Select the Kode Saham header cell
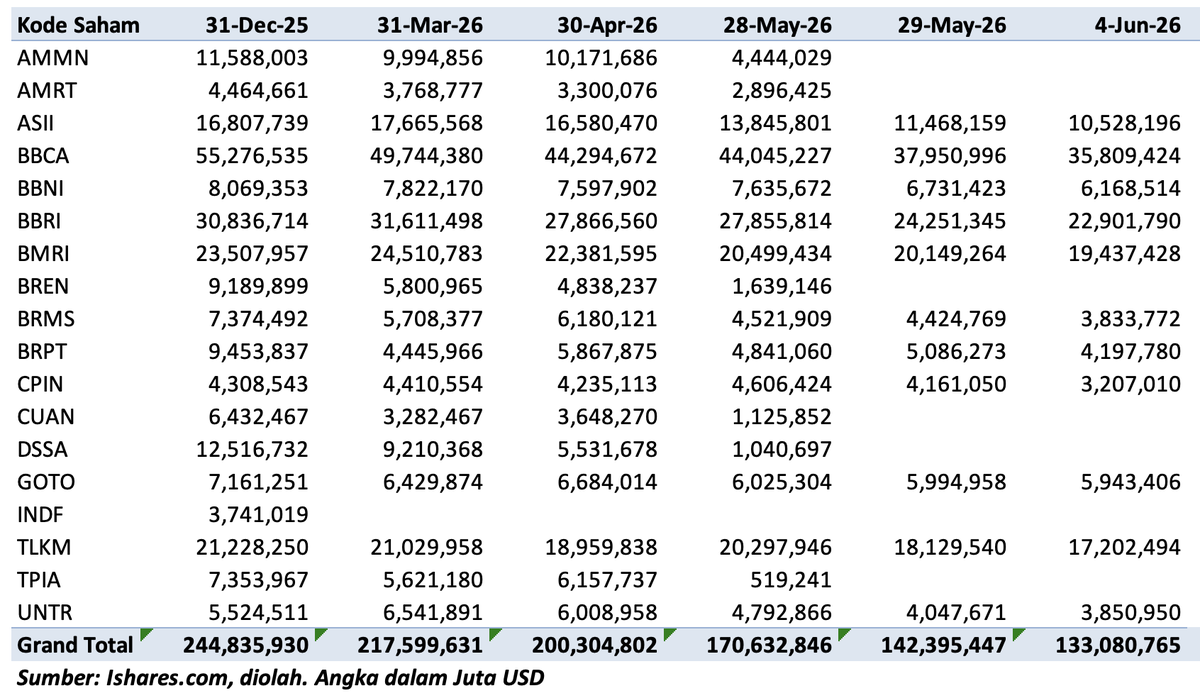 click(x=78, y=25)
